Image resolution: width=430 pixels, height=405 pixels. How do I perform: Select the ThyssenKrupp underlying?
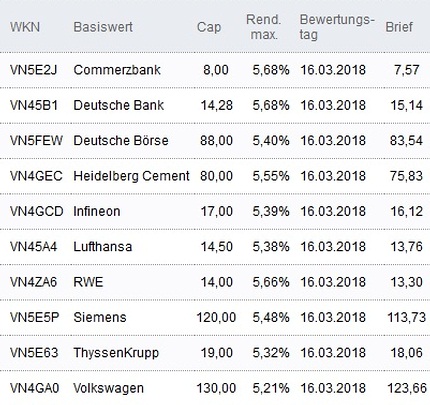[116, 353]
